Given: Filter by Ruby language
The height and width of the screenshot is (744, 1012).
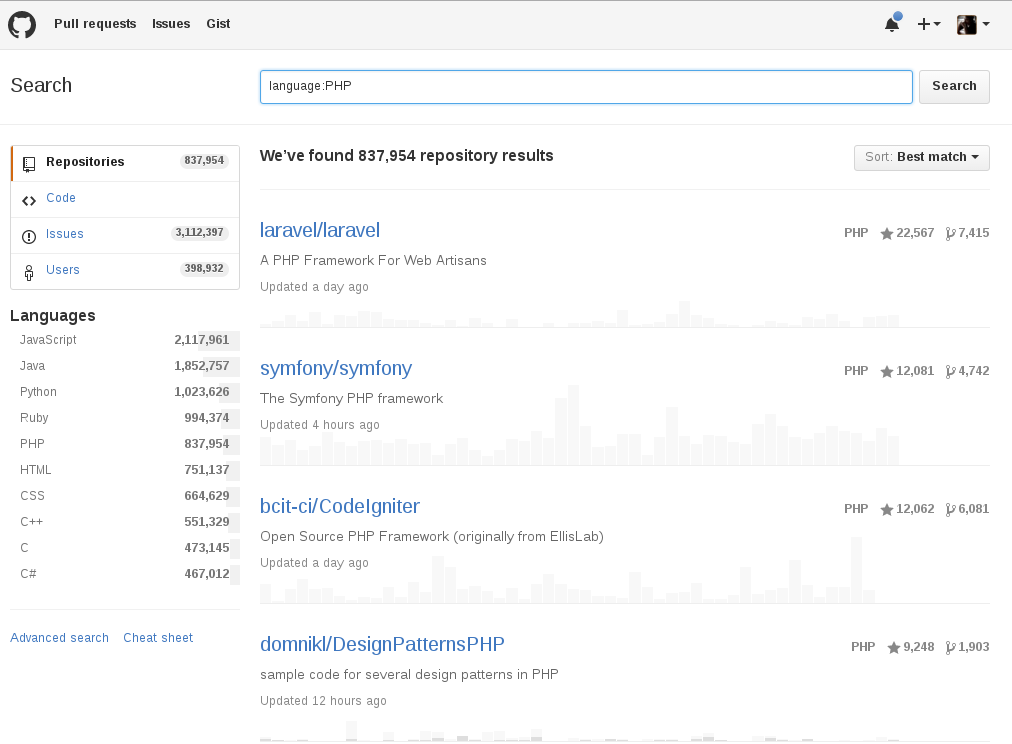Looking at the screenshot, I should pyautogui.click(x=125, y=418).
